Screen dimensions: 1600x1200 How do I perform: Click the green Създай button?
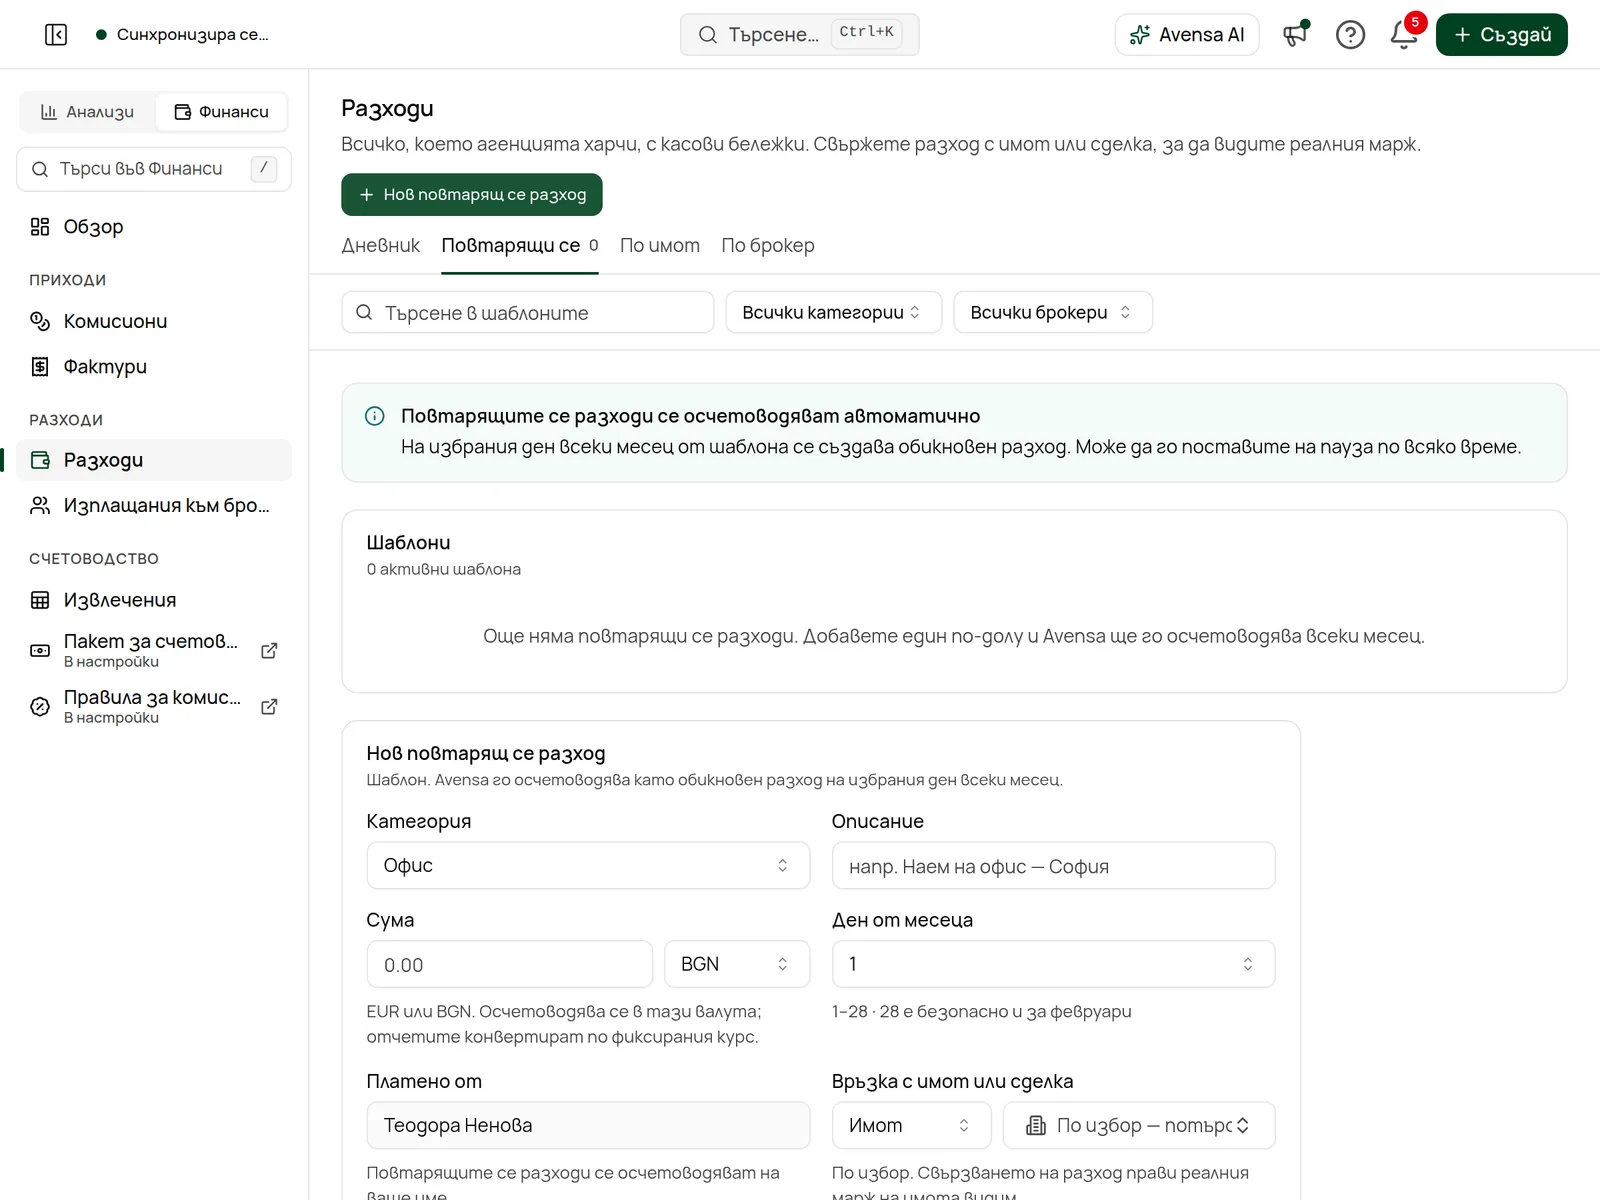(1501, 35)
